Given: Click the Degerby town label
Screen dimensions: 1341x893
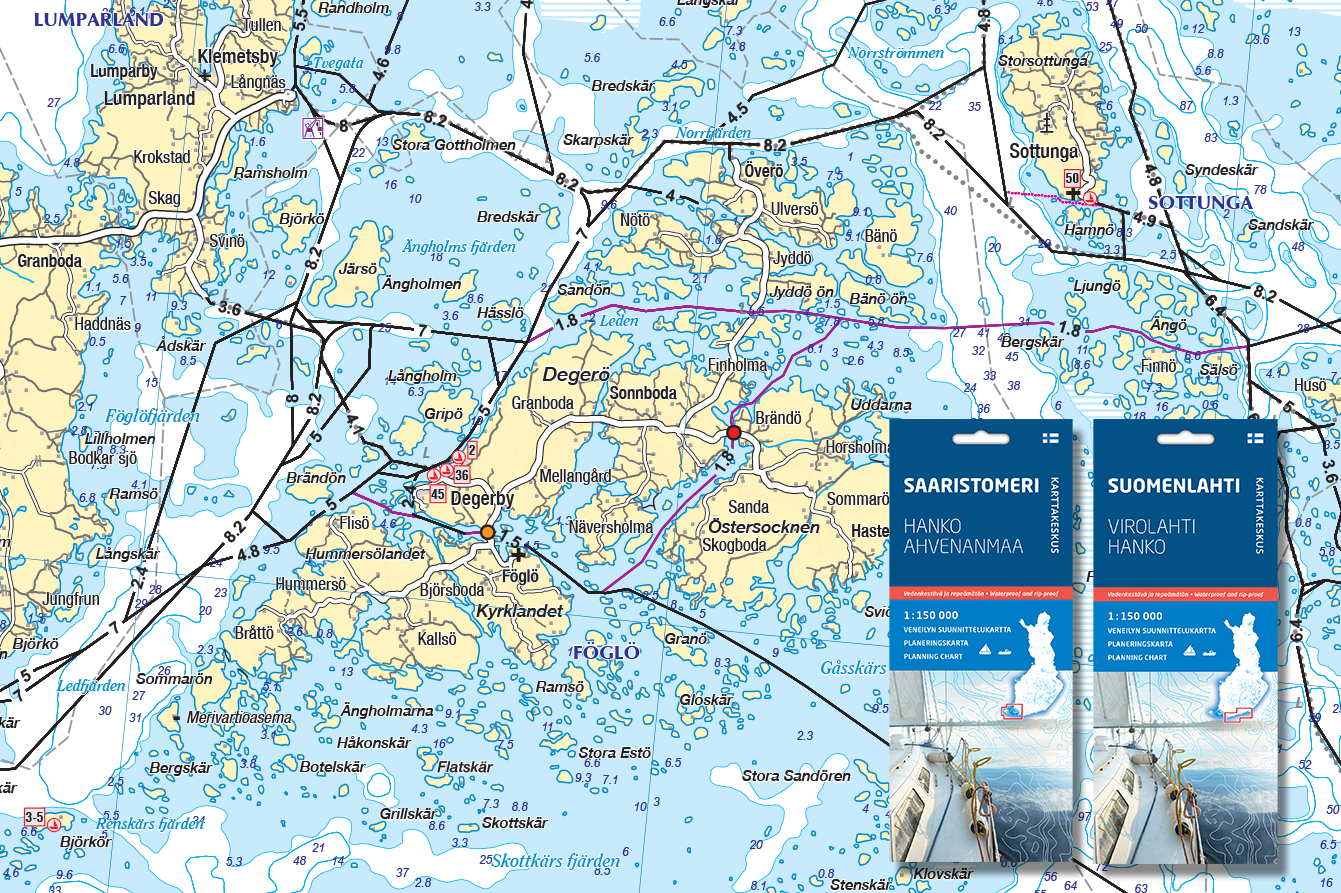Looking at the screenshot, I should [x=482, y=498].
